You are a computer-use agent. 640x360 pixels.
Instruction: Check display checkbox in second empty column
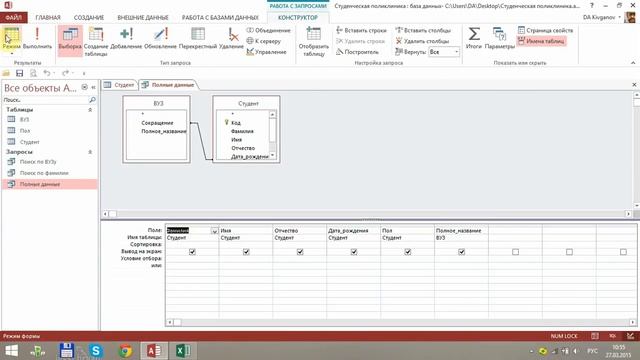[569, 252]
